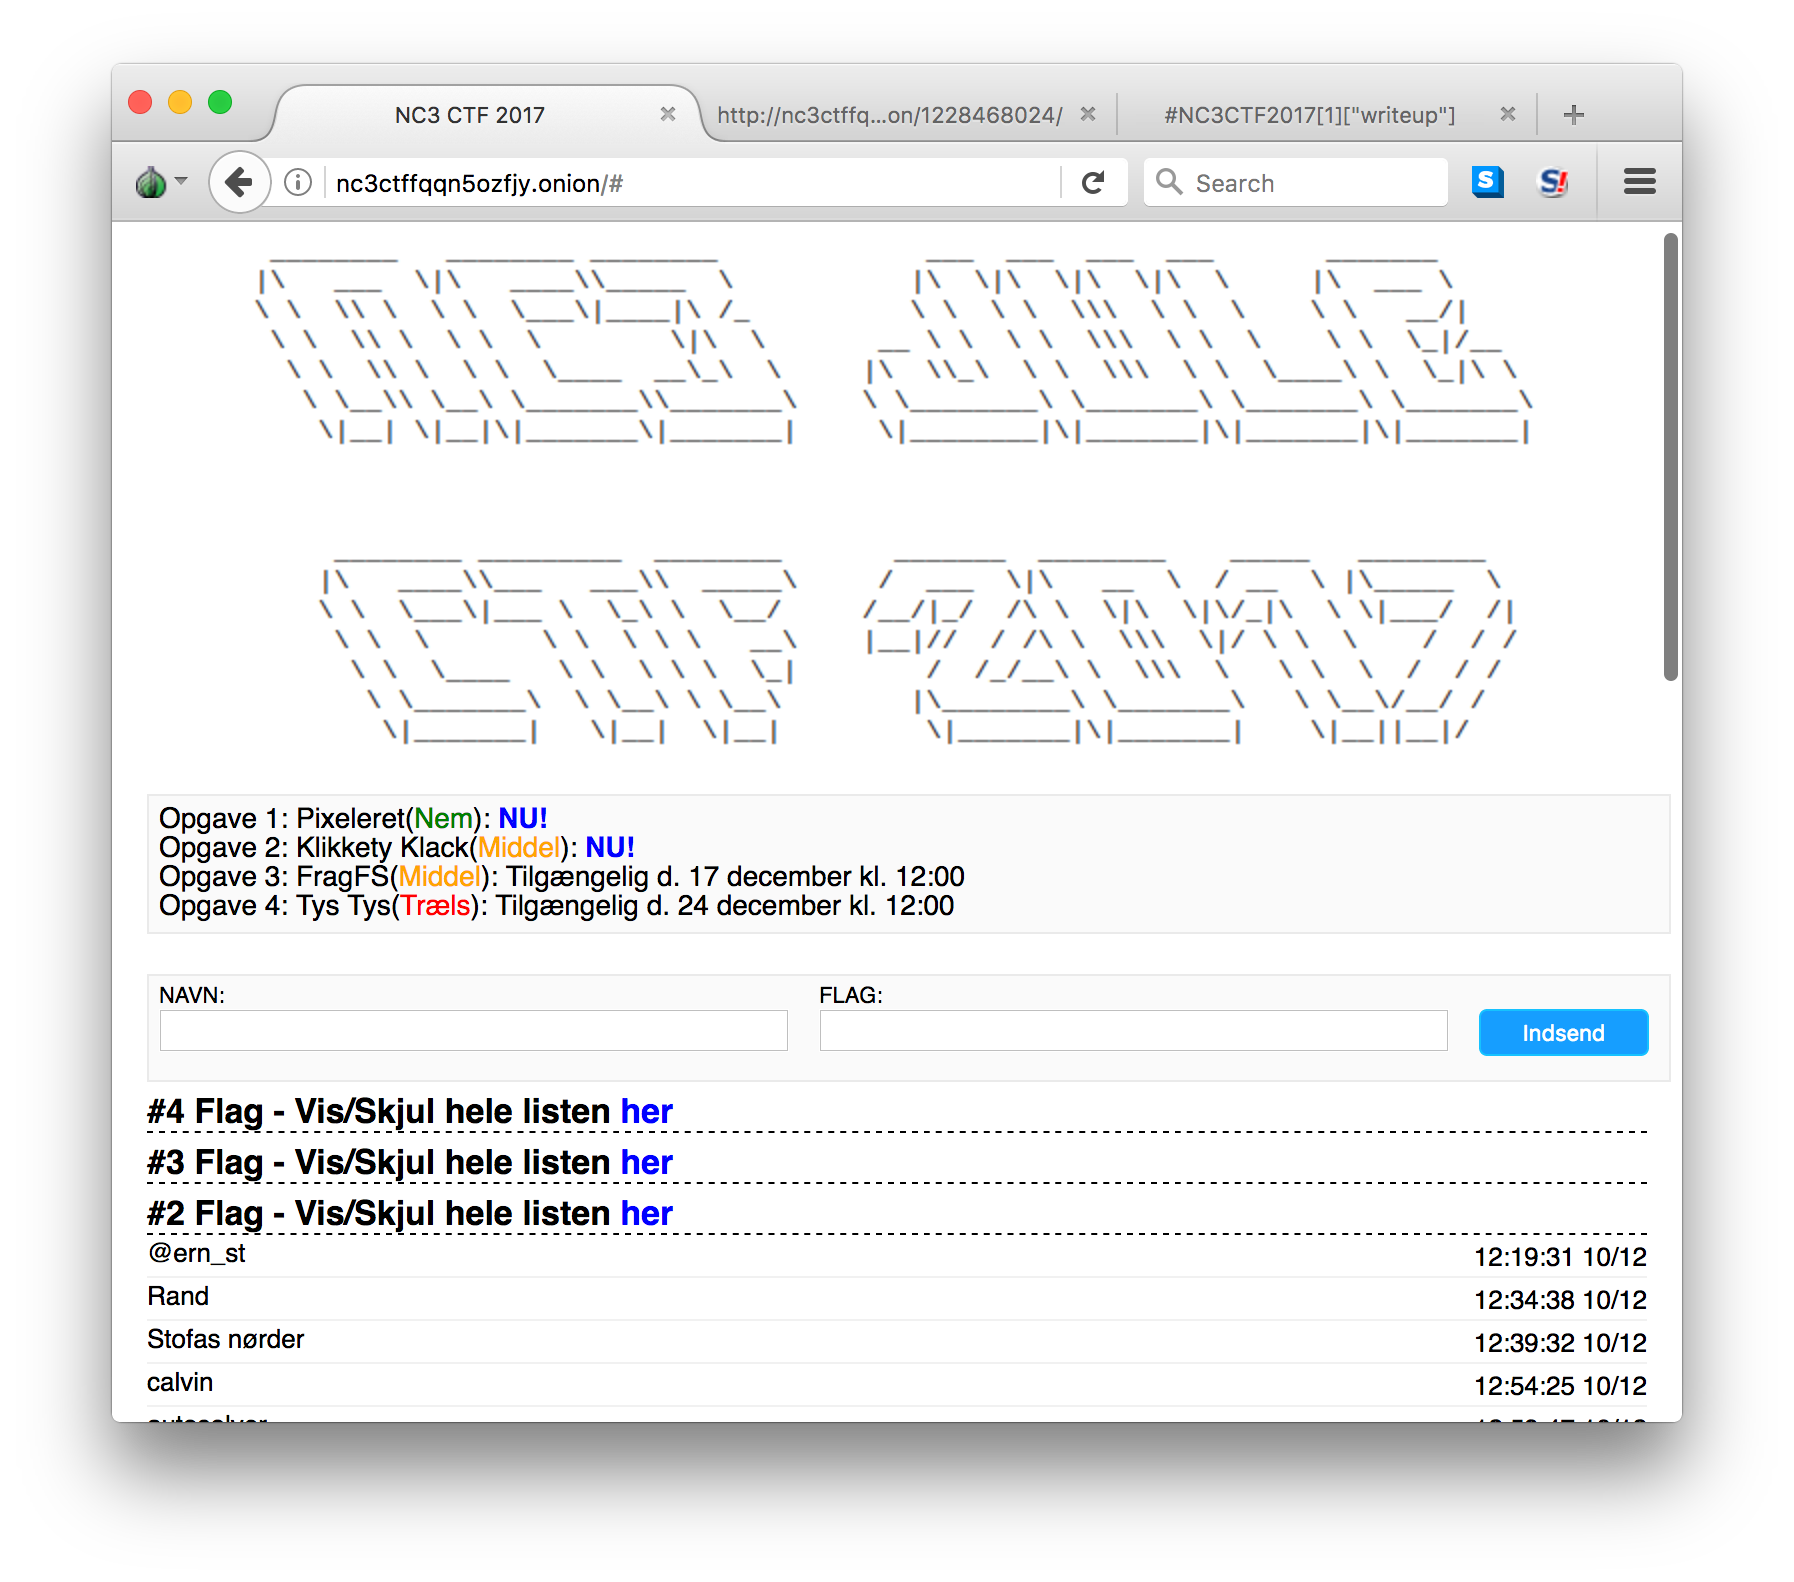Switch to the #NC3CTF2017 writeup tab
Image resolution: width=1794 pixels, height=1582 pixels.
[x=1310, y=115]
